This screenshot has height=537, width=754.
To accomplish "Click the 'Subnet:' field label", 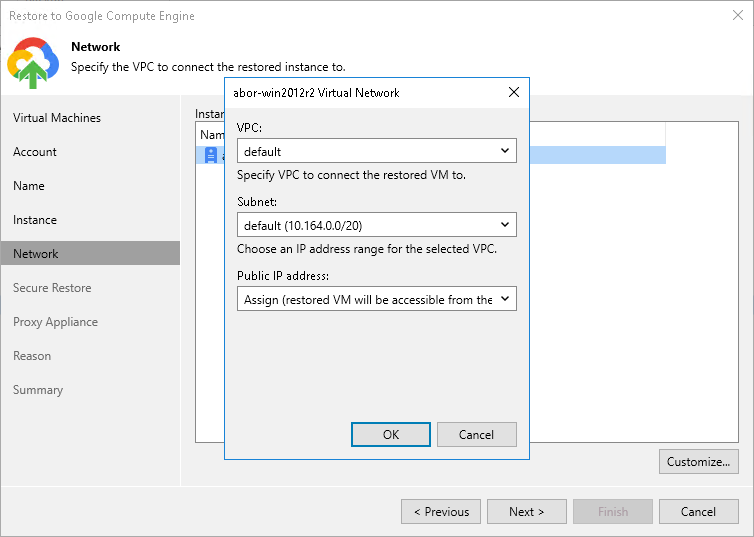I will coord(257,202).
